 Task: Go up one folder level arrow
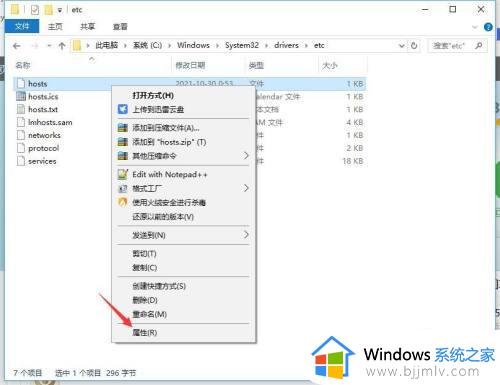click(x=62, y=46)
